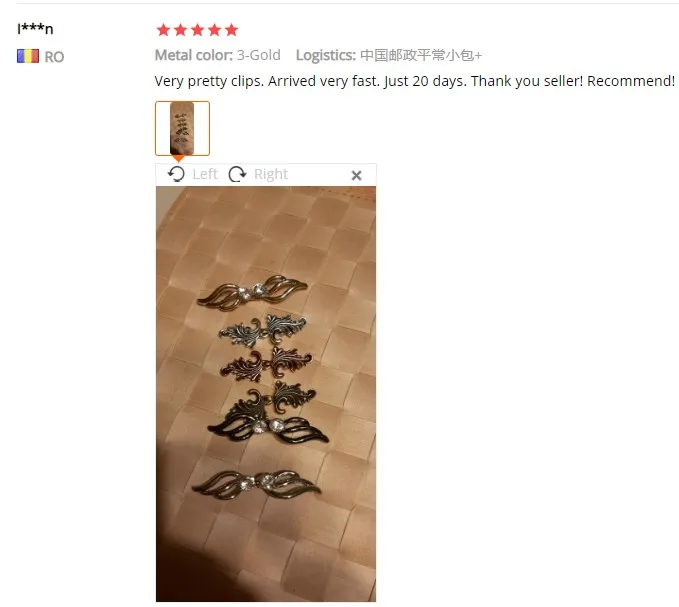Select the review photo thumbnail
Screen dimensions: 679x607
pos(182,128)
